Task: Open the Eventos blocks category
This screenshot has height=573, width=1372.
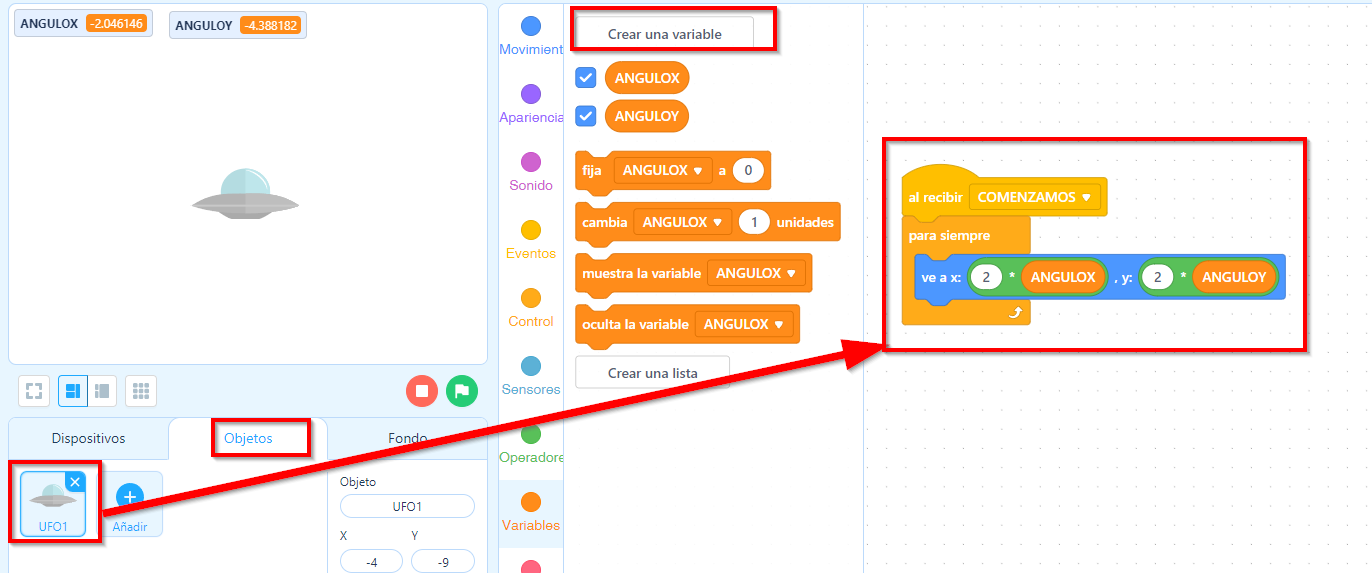Action: (531, 240)
